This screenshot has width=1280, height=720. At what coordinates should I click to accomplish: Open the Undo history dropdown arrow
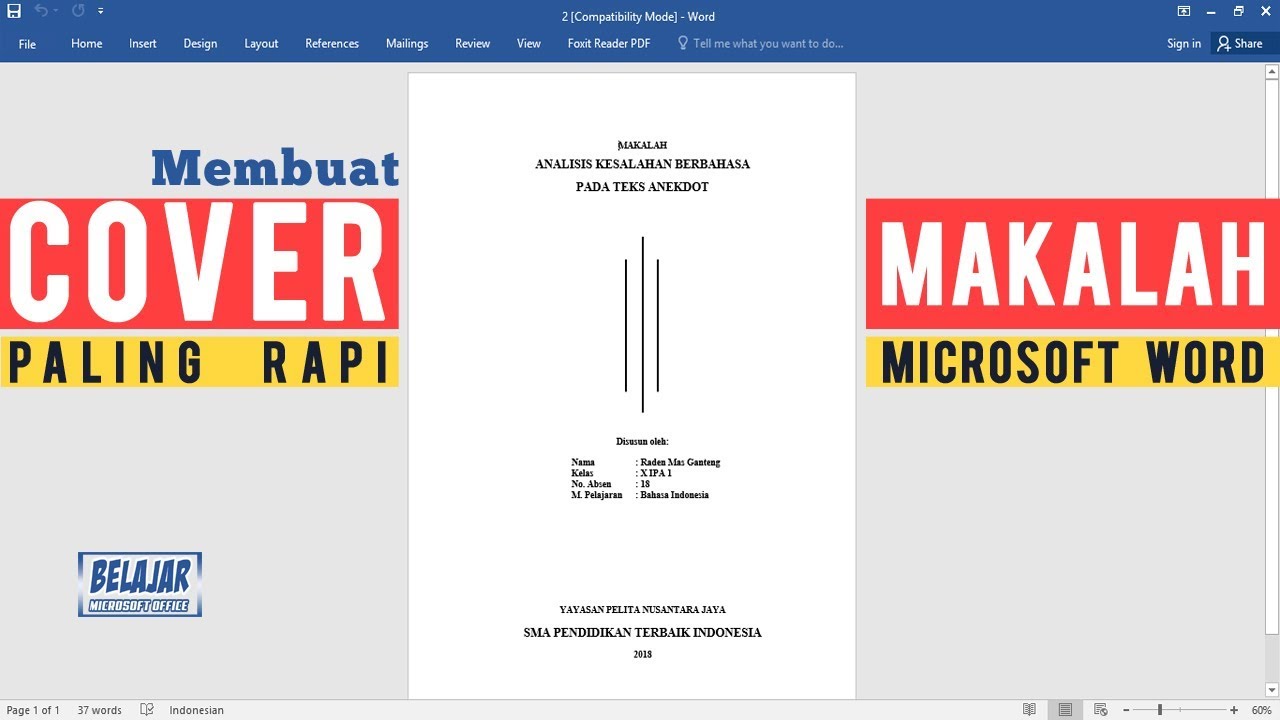(x=55, y=11)
